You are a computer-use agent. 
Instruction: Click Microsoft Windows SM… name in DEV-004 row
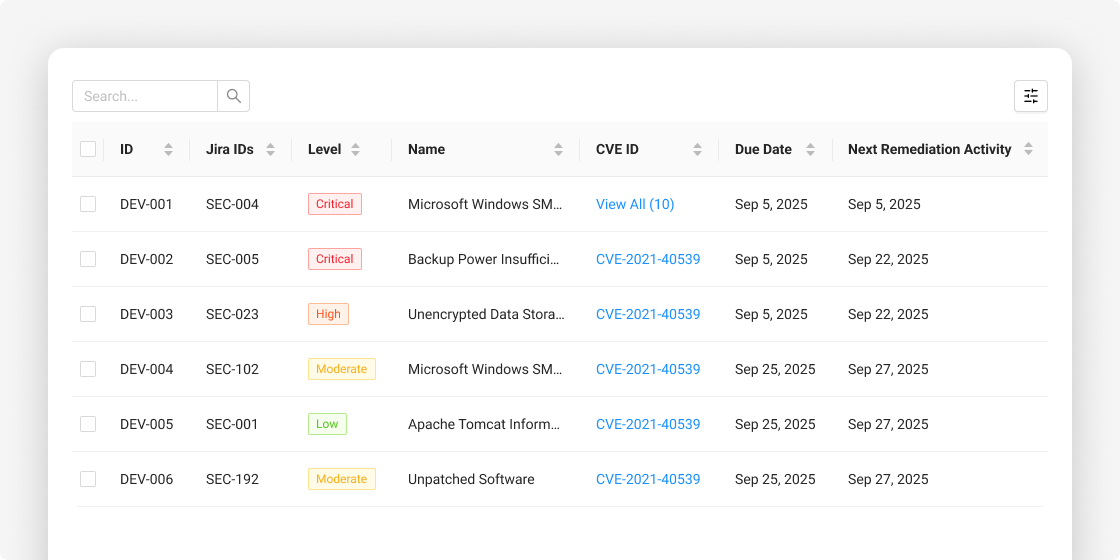[486, 369]
